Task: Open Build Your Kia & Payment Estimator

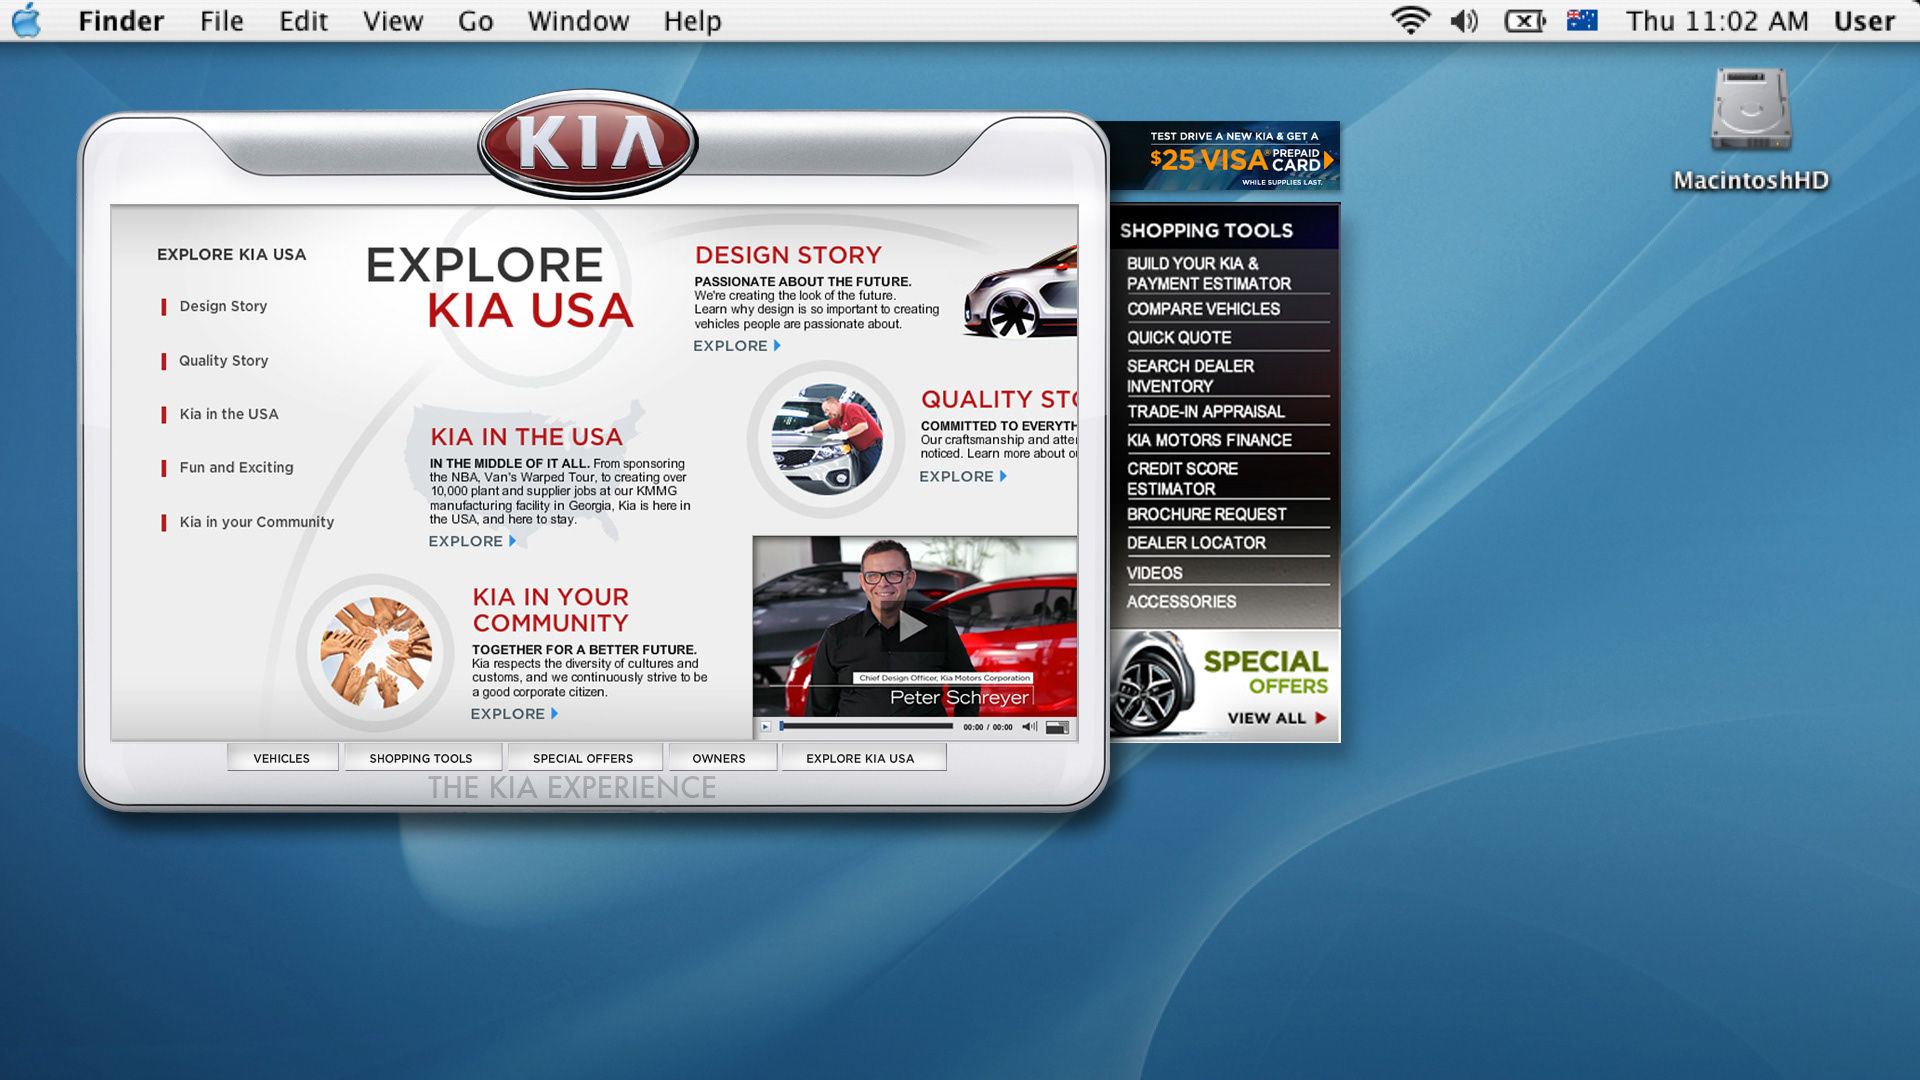Action: 1209,274
